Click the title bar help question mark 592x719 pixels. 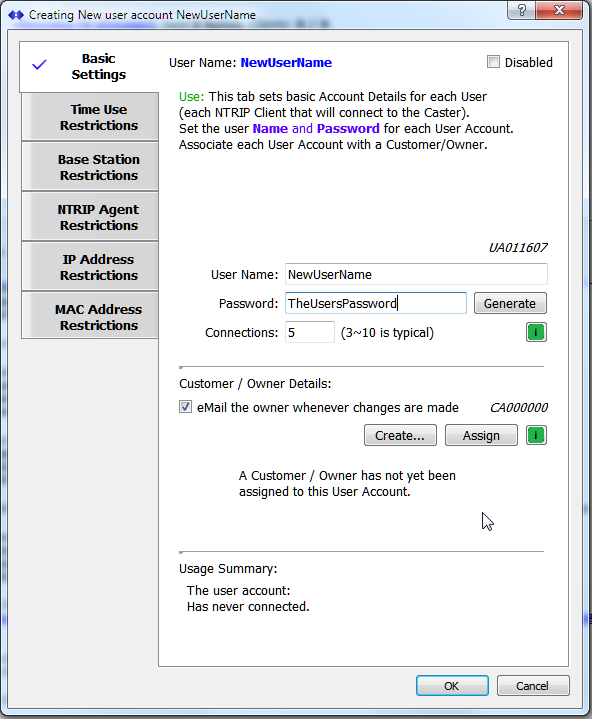pyautogui.click(x=521, y=10)
